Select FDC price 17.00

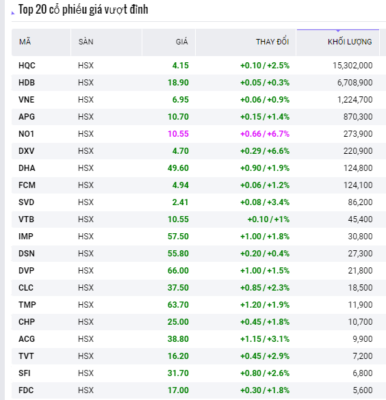[x=178, y=390]
